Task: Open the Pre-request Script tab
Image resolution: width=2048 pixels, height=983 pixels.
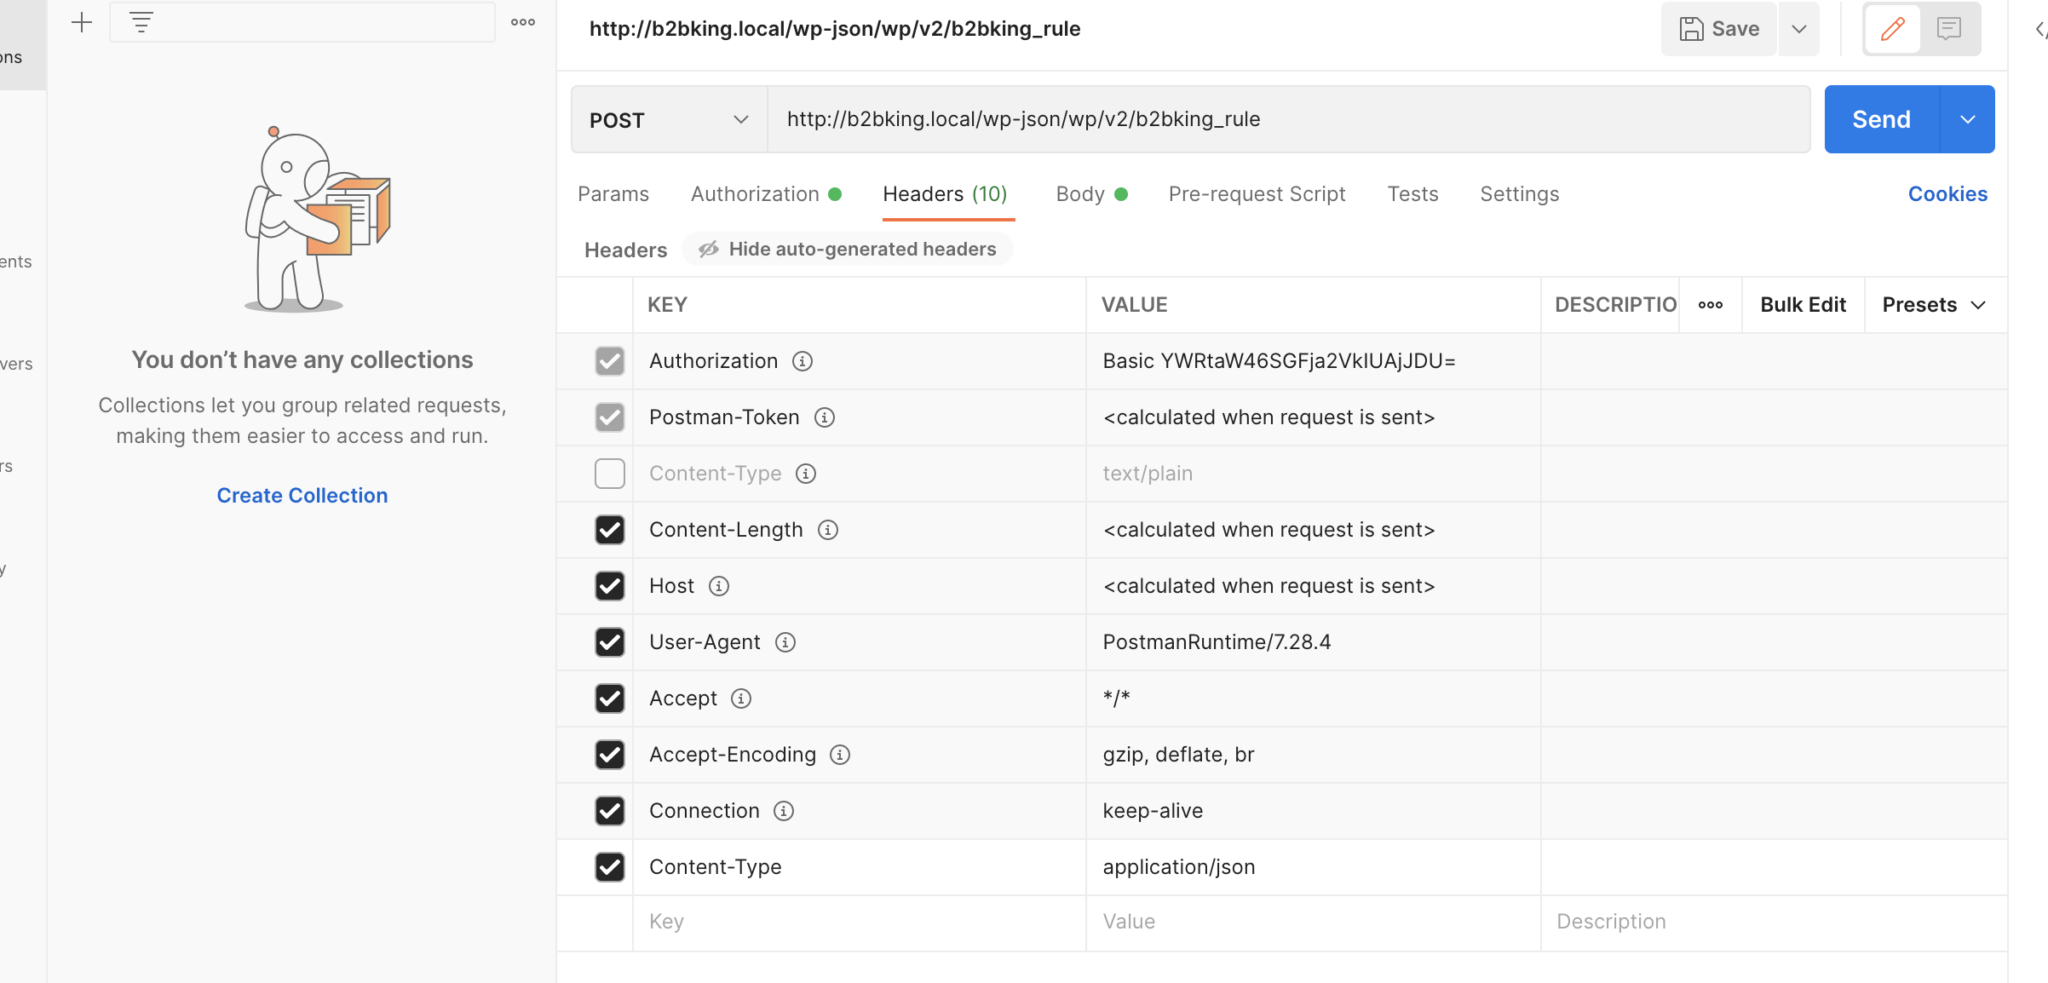Action: [x=1257, y=194]
